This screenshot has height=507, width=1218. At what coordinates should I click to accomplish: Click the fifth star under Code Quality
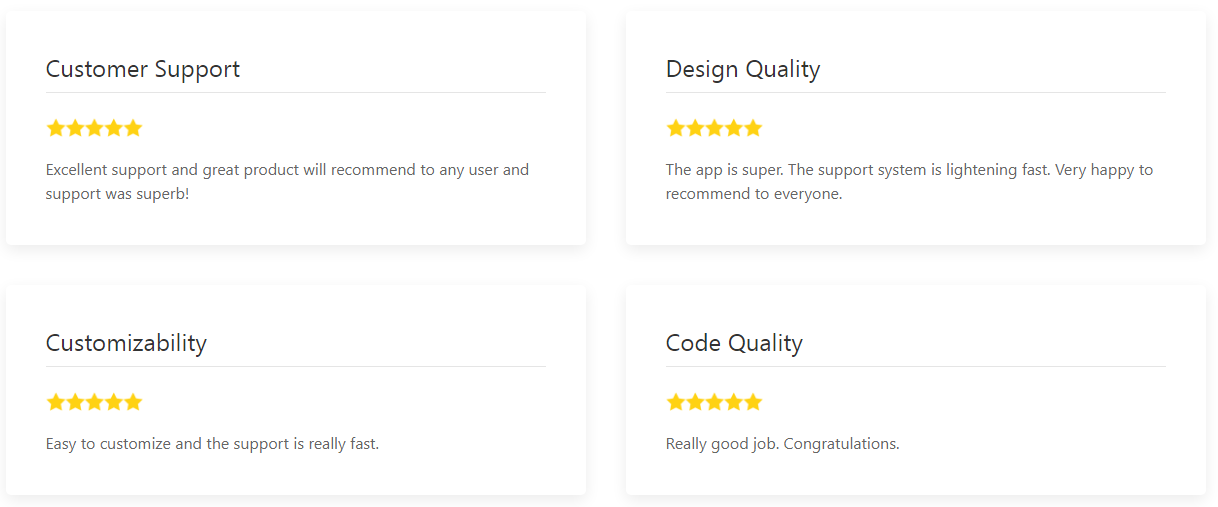[753, 402]
